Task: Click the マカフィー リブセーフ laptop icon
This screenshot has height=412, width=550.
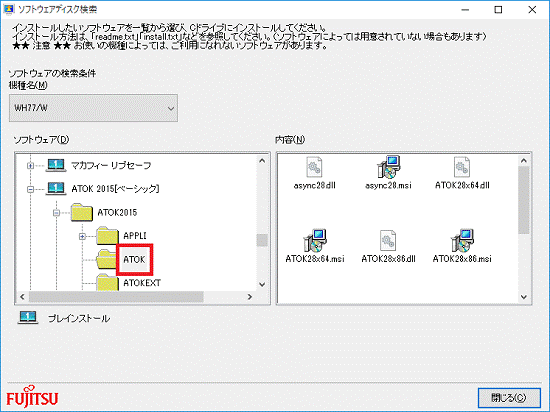Action: [56, 165]
